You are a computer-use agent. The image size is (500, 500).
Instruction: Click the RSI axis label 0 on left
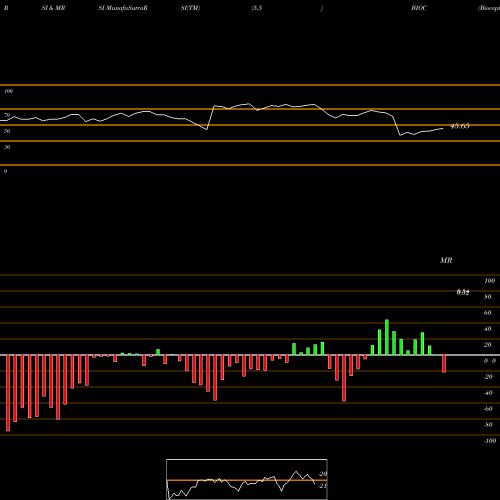(x=5, y=171)
